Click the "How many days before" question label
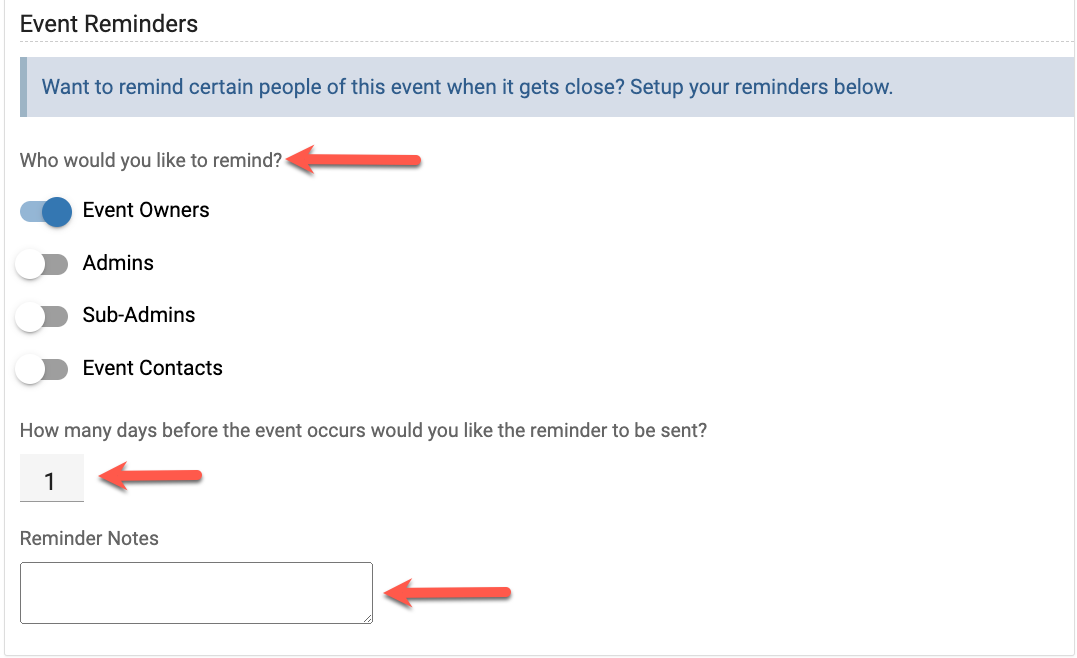The width and height of the screenshot is (1077, 658). click(x=363, y=431)
